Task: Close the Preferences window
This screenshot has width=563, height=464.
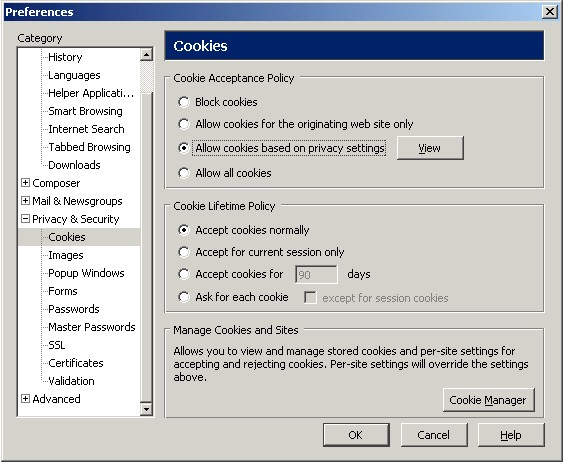Action: [550, 12]
